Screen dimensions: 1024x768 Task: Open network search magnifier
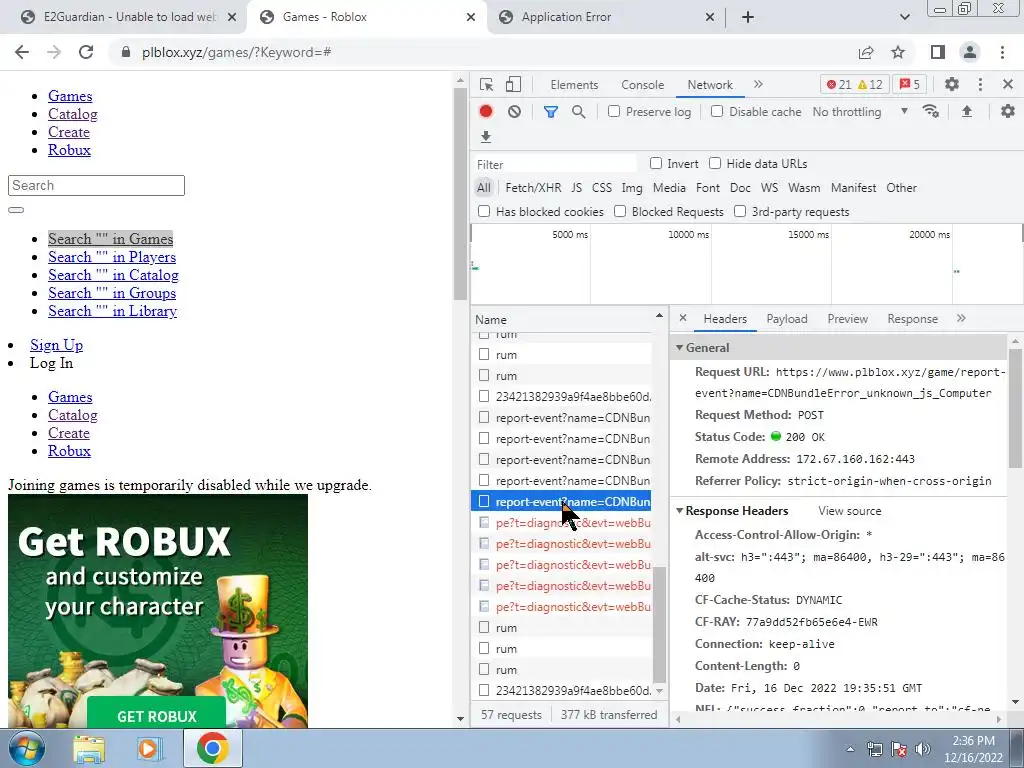579,112
